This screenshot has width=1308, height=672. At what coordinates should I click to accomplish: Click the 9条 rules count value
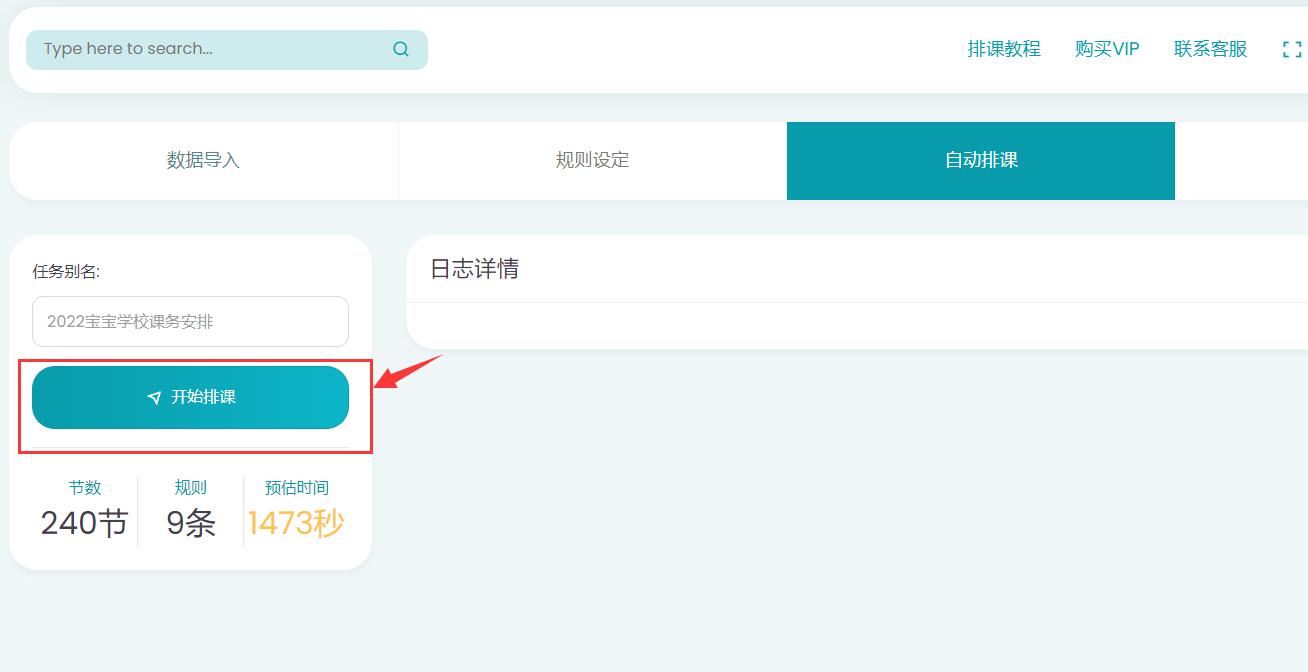(x=191, y=523)
